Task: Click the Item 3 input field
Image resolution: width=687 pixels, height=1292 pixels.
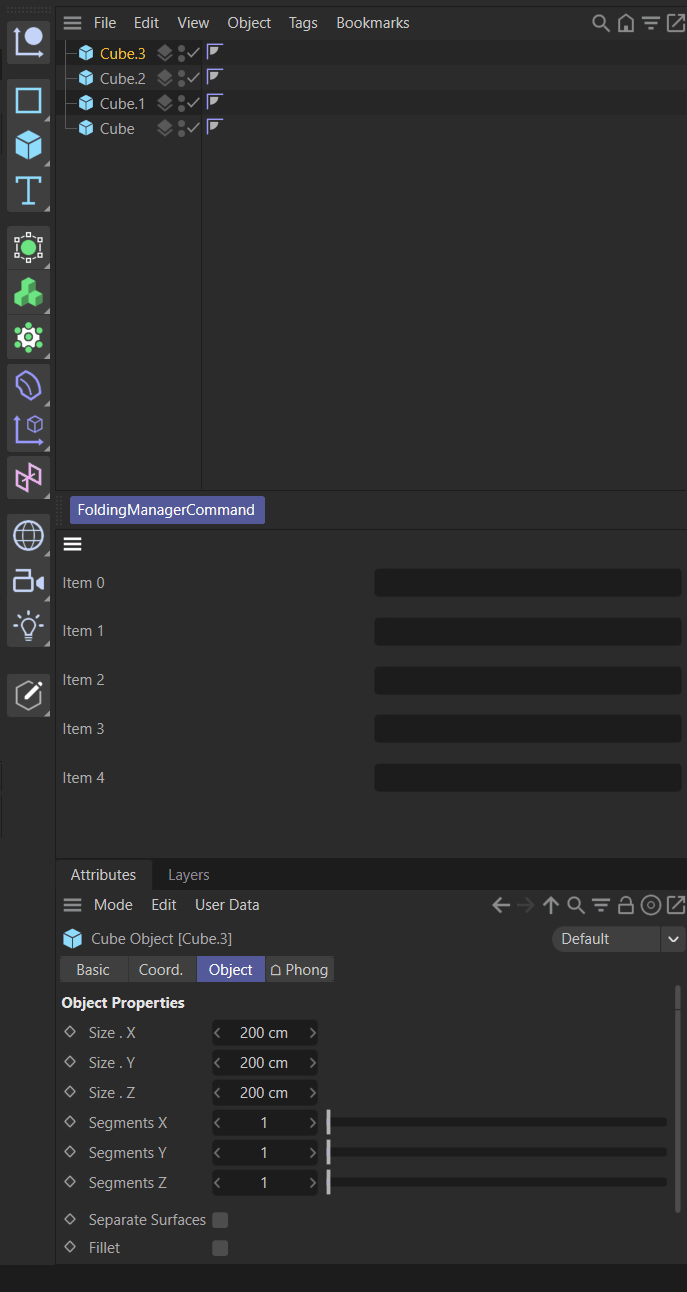Action: (528, 729)
